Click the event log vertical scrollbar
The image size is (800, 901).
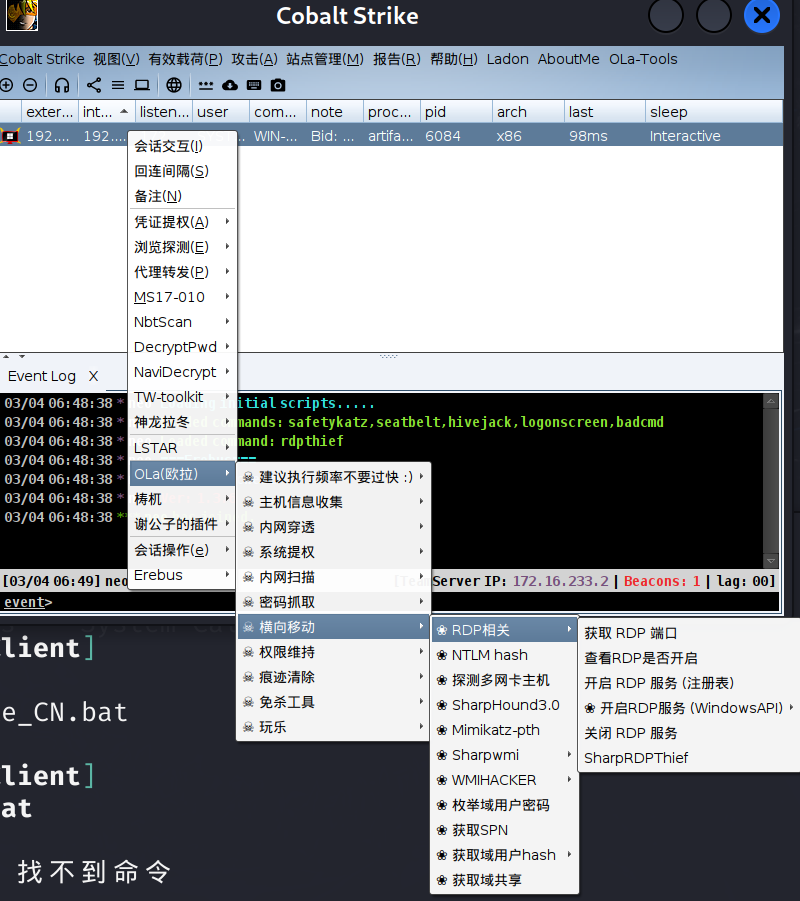click(771, 480)
